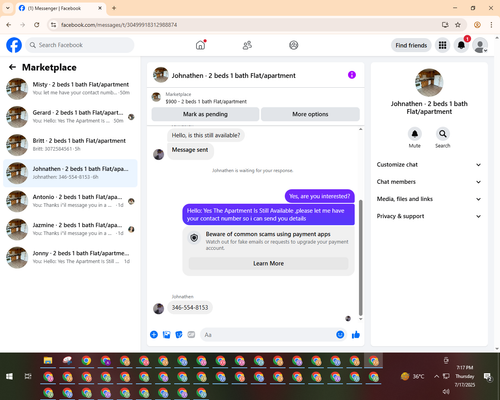Expand Media, files and links section
The height and width of the screenshot is (400, 500).
429,199
